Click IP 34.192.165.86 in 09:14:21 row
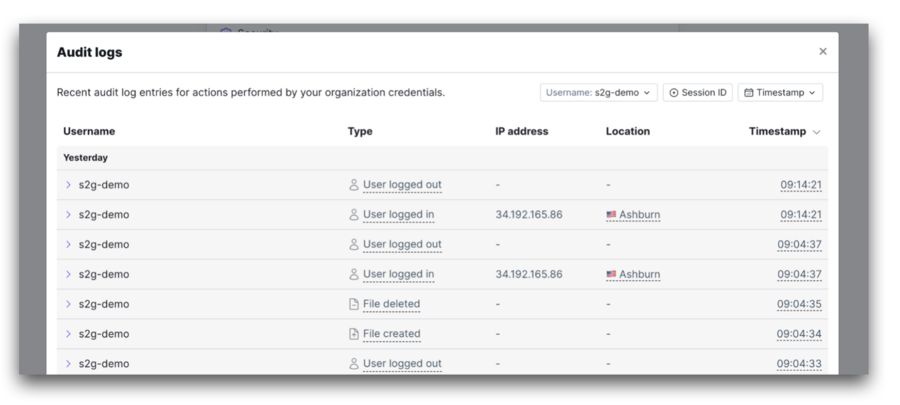 pyautogui.click(x=529, y=215)
